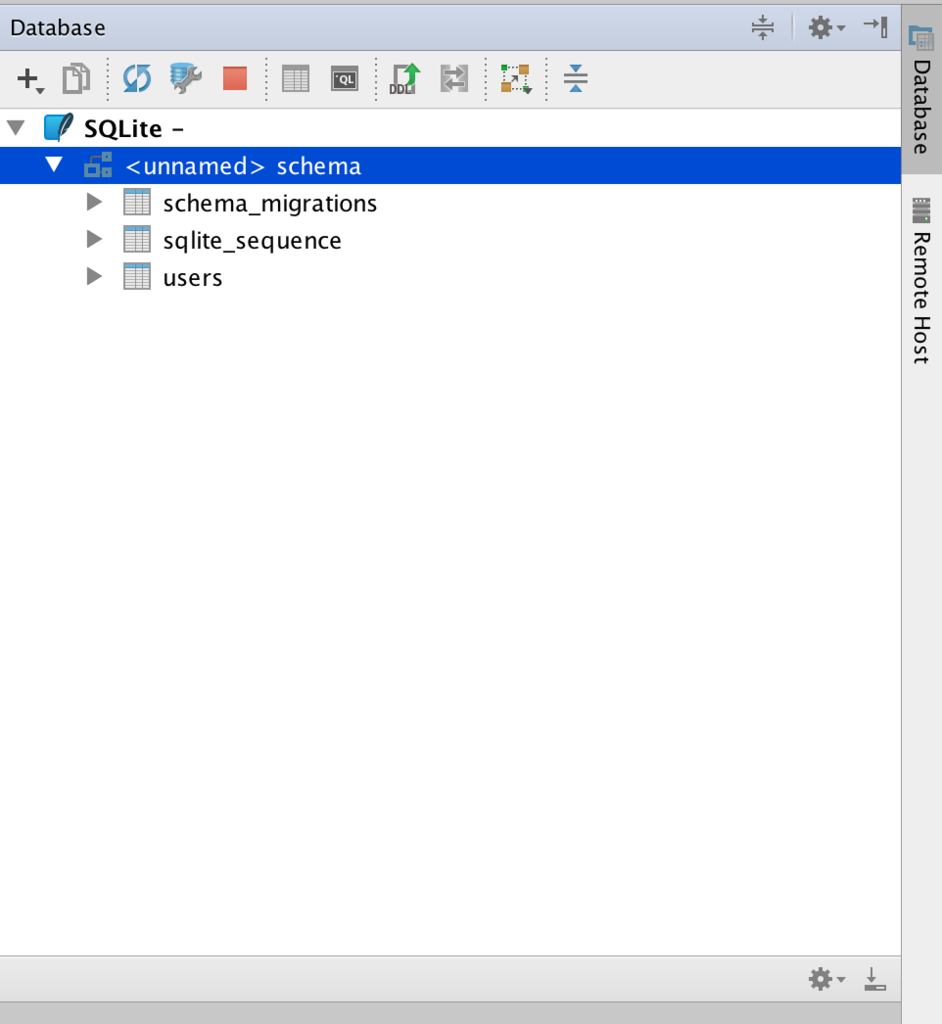Click the bottom download-style icon
The width and height of the screenshot is (942, 1024).
click(875, 979)
